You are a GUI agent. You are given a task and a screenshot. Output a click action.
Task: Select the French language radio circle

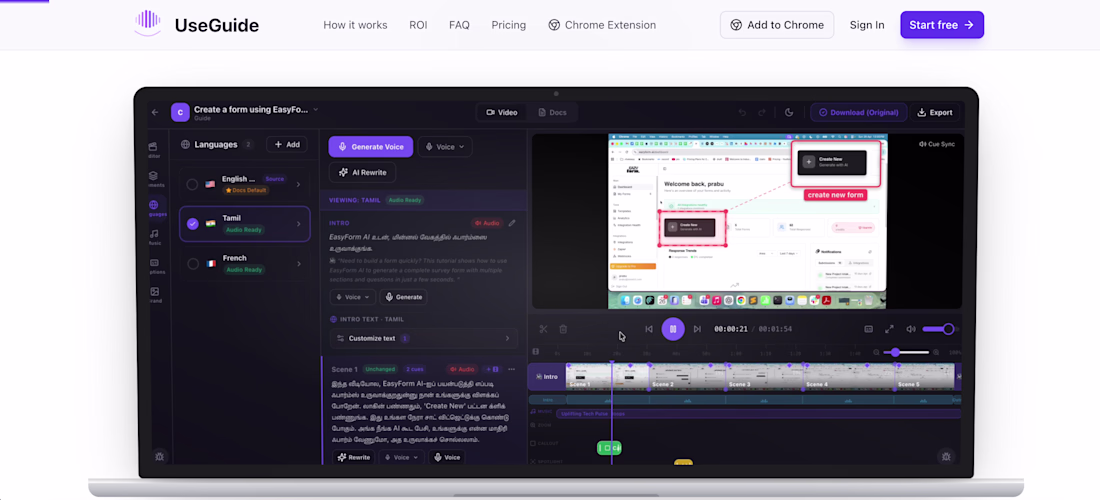192,264
